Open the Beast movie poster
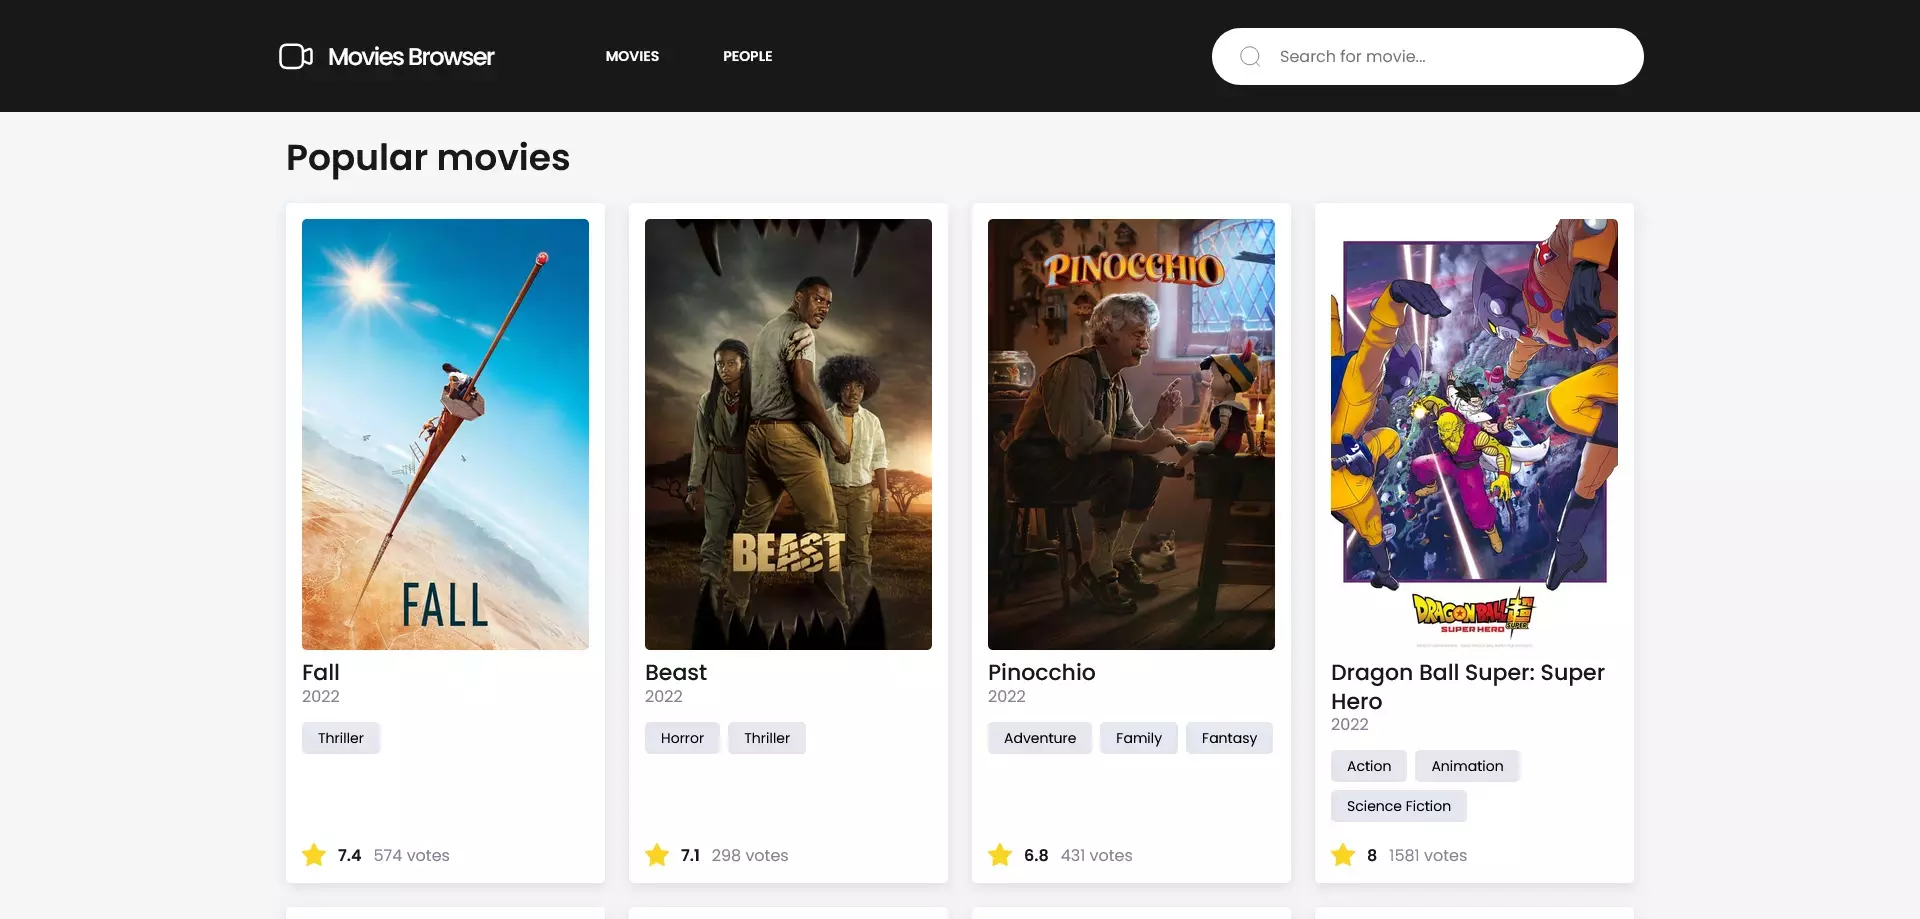 788,434
